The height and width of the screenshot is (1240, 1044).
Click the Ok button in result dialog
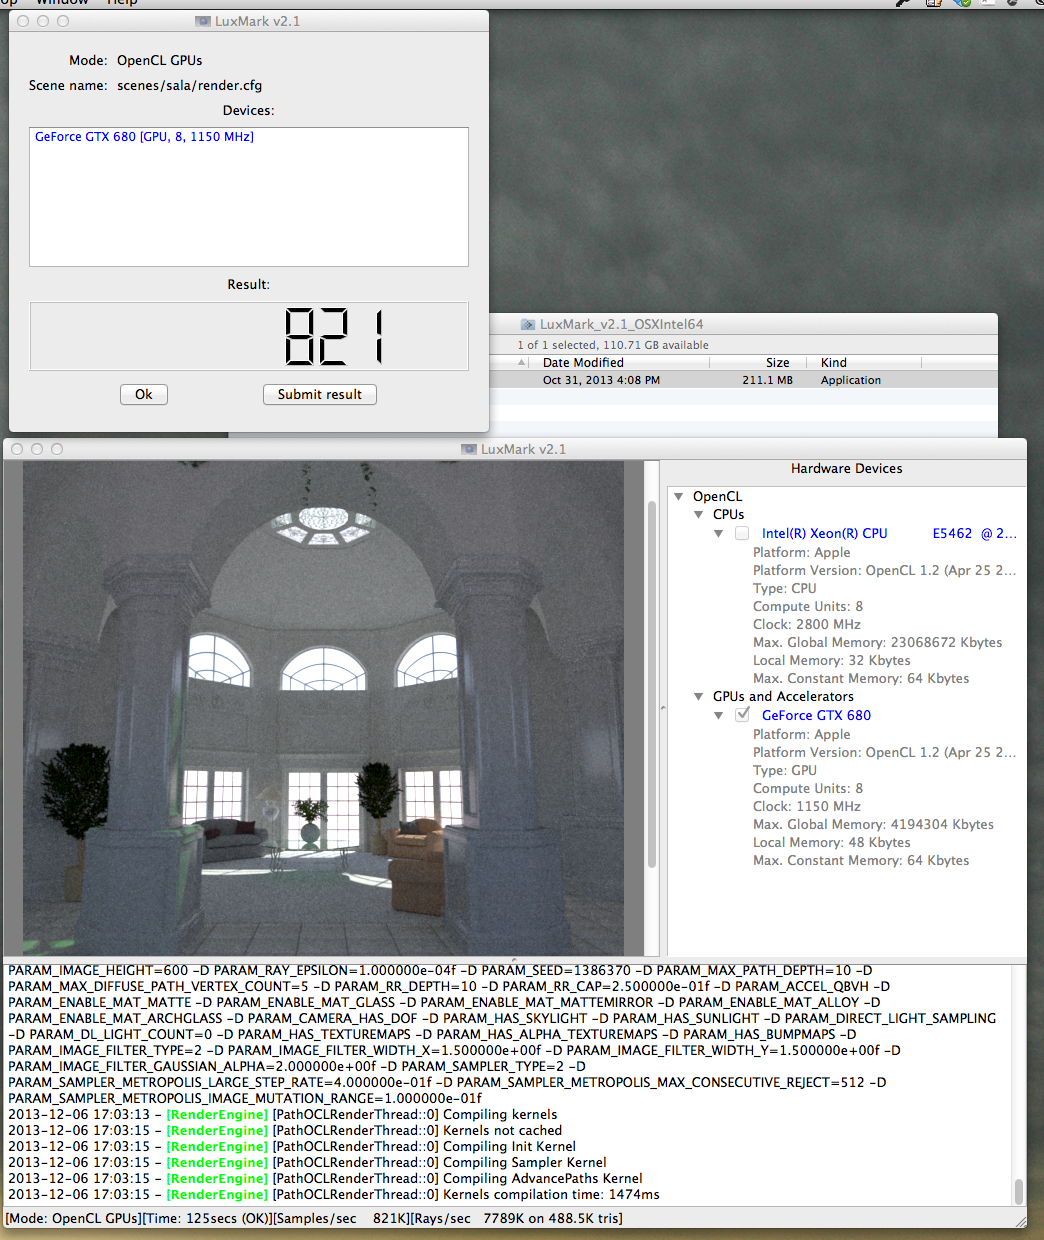click(x=144, y=394)
